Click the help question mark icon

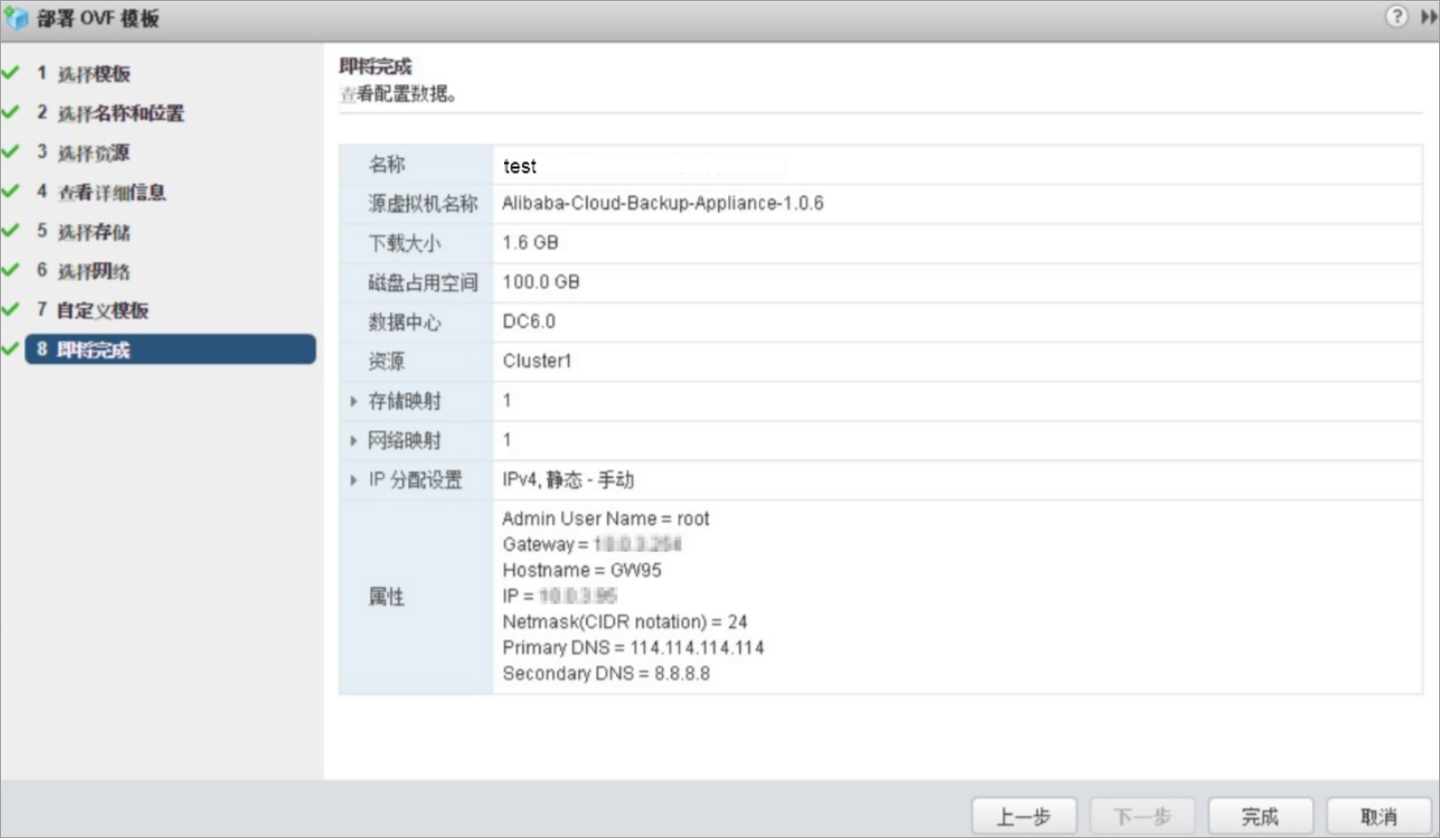[x=1398, y=17]
